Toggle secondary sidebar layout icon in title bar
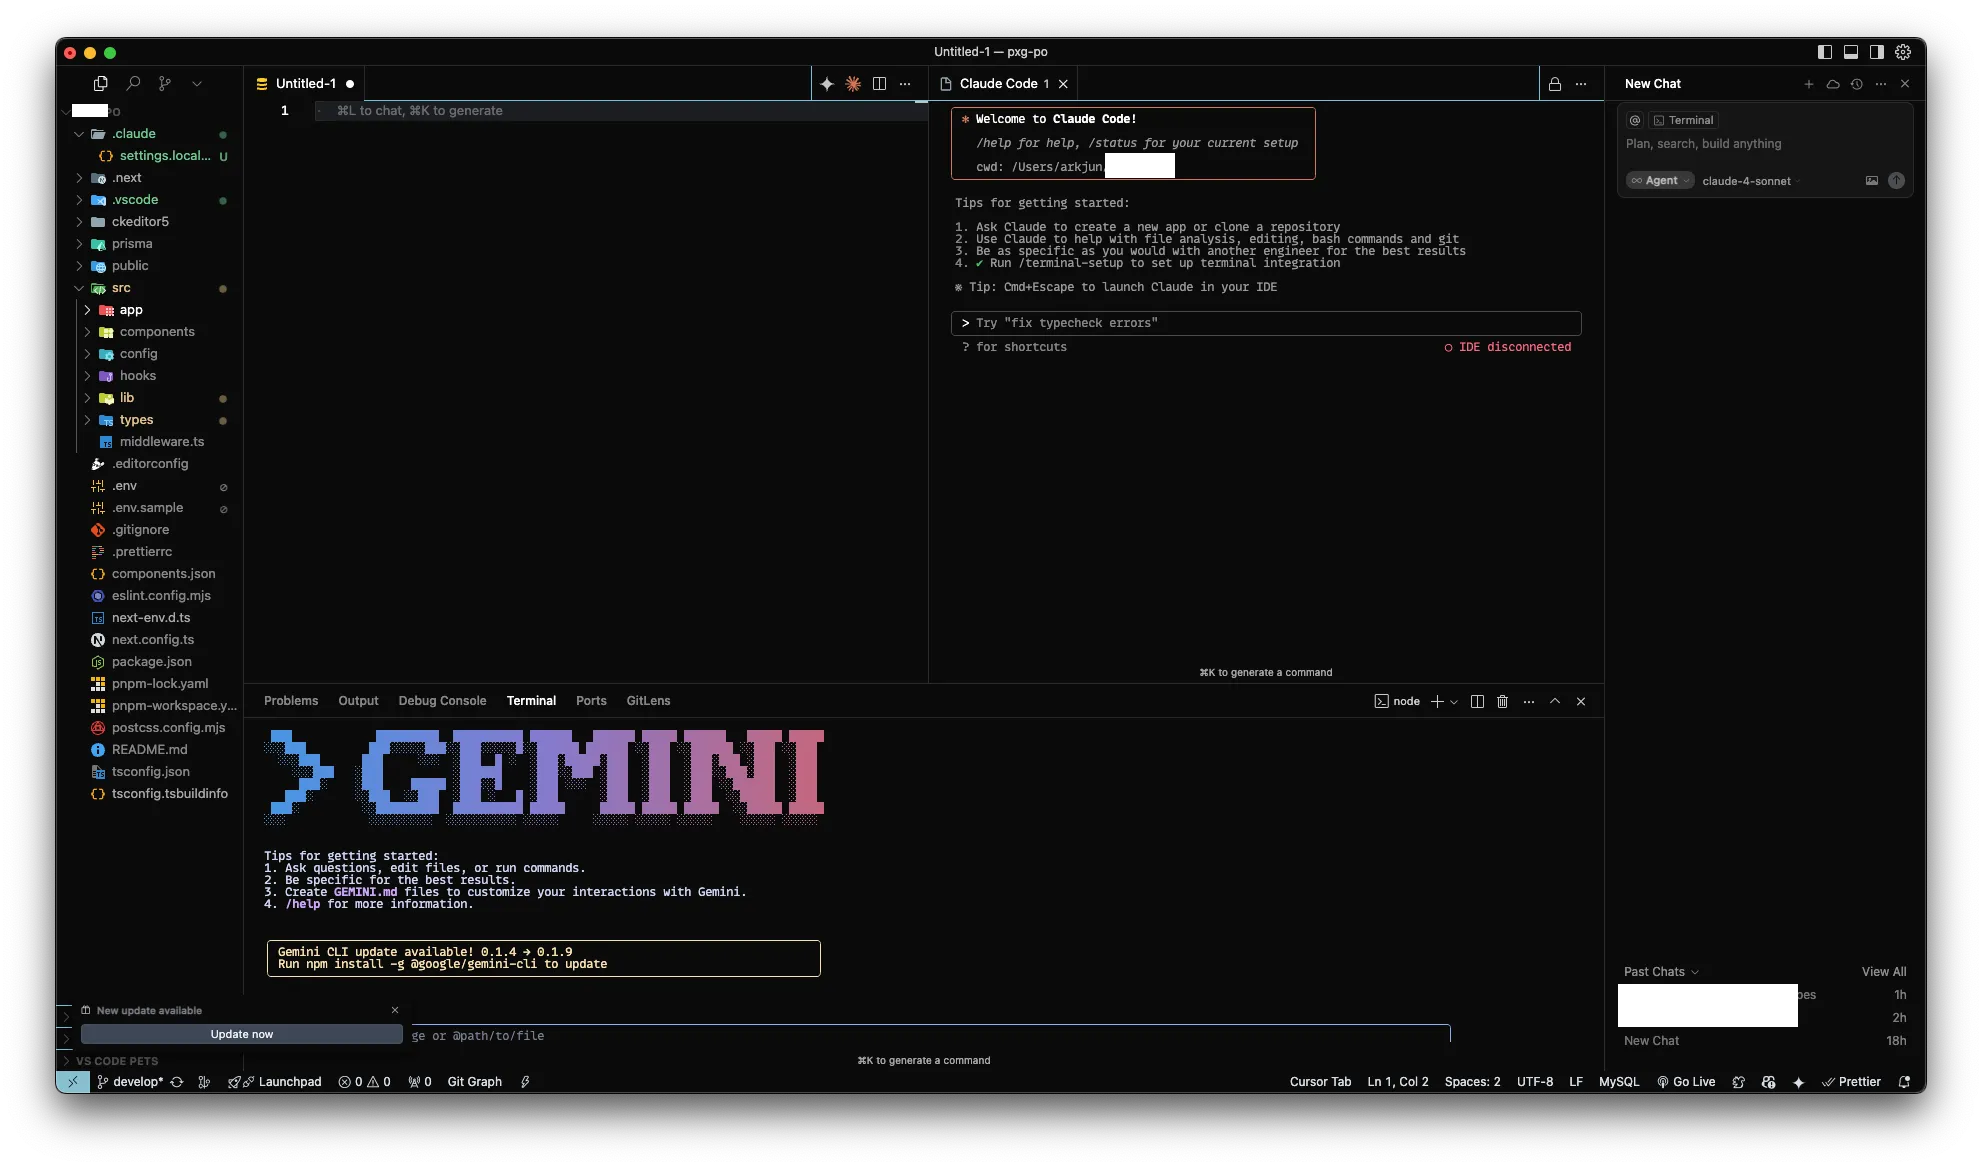The height and width of the screenshot is (1167, 1982). click(1877, 52)
